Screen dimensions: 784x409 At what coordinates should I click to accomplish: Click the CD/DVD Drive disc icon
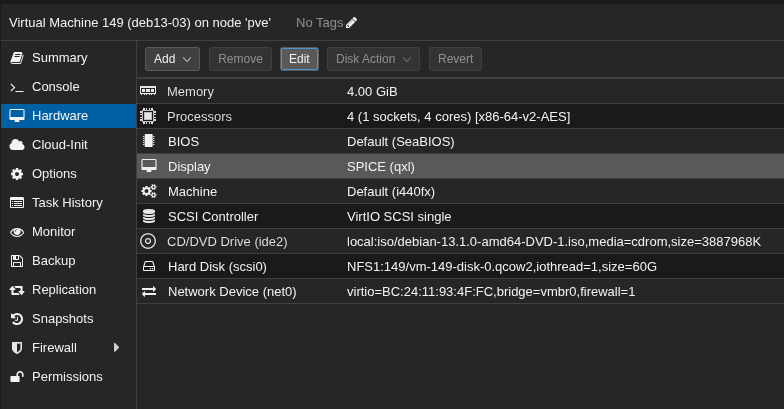tap(149, 241)
